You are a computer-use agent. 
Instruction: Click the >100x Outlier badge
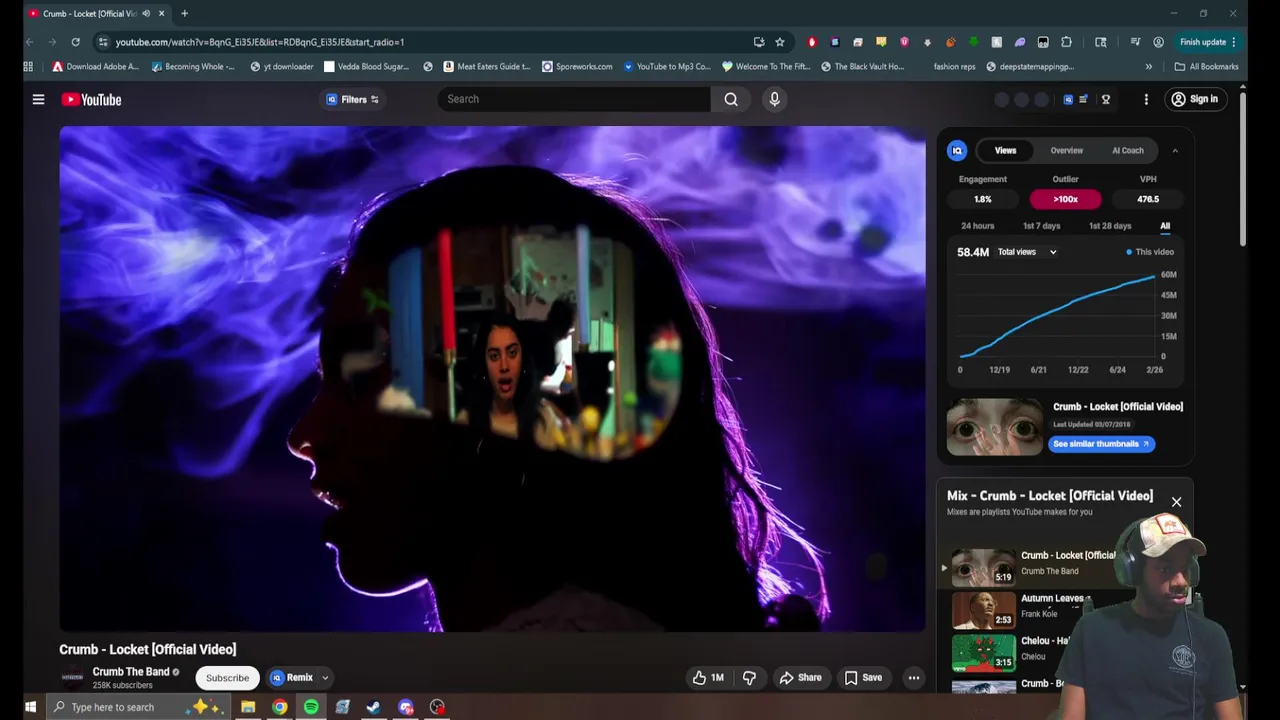(x=1065, y=199)
